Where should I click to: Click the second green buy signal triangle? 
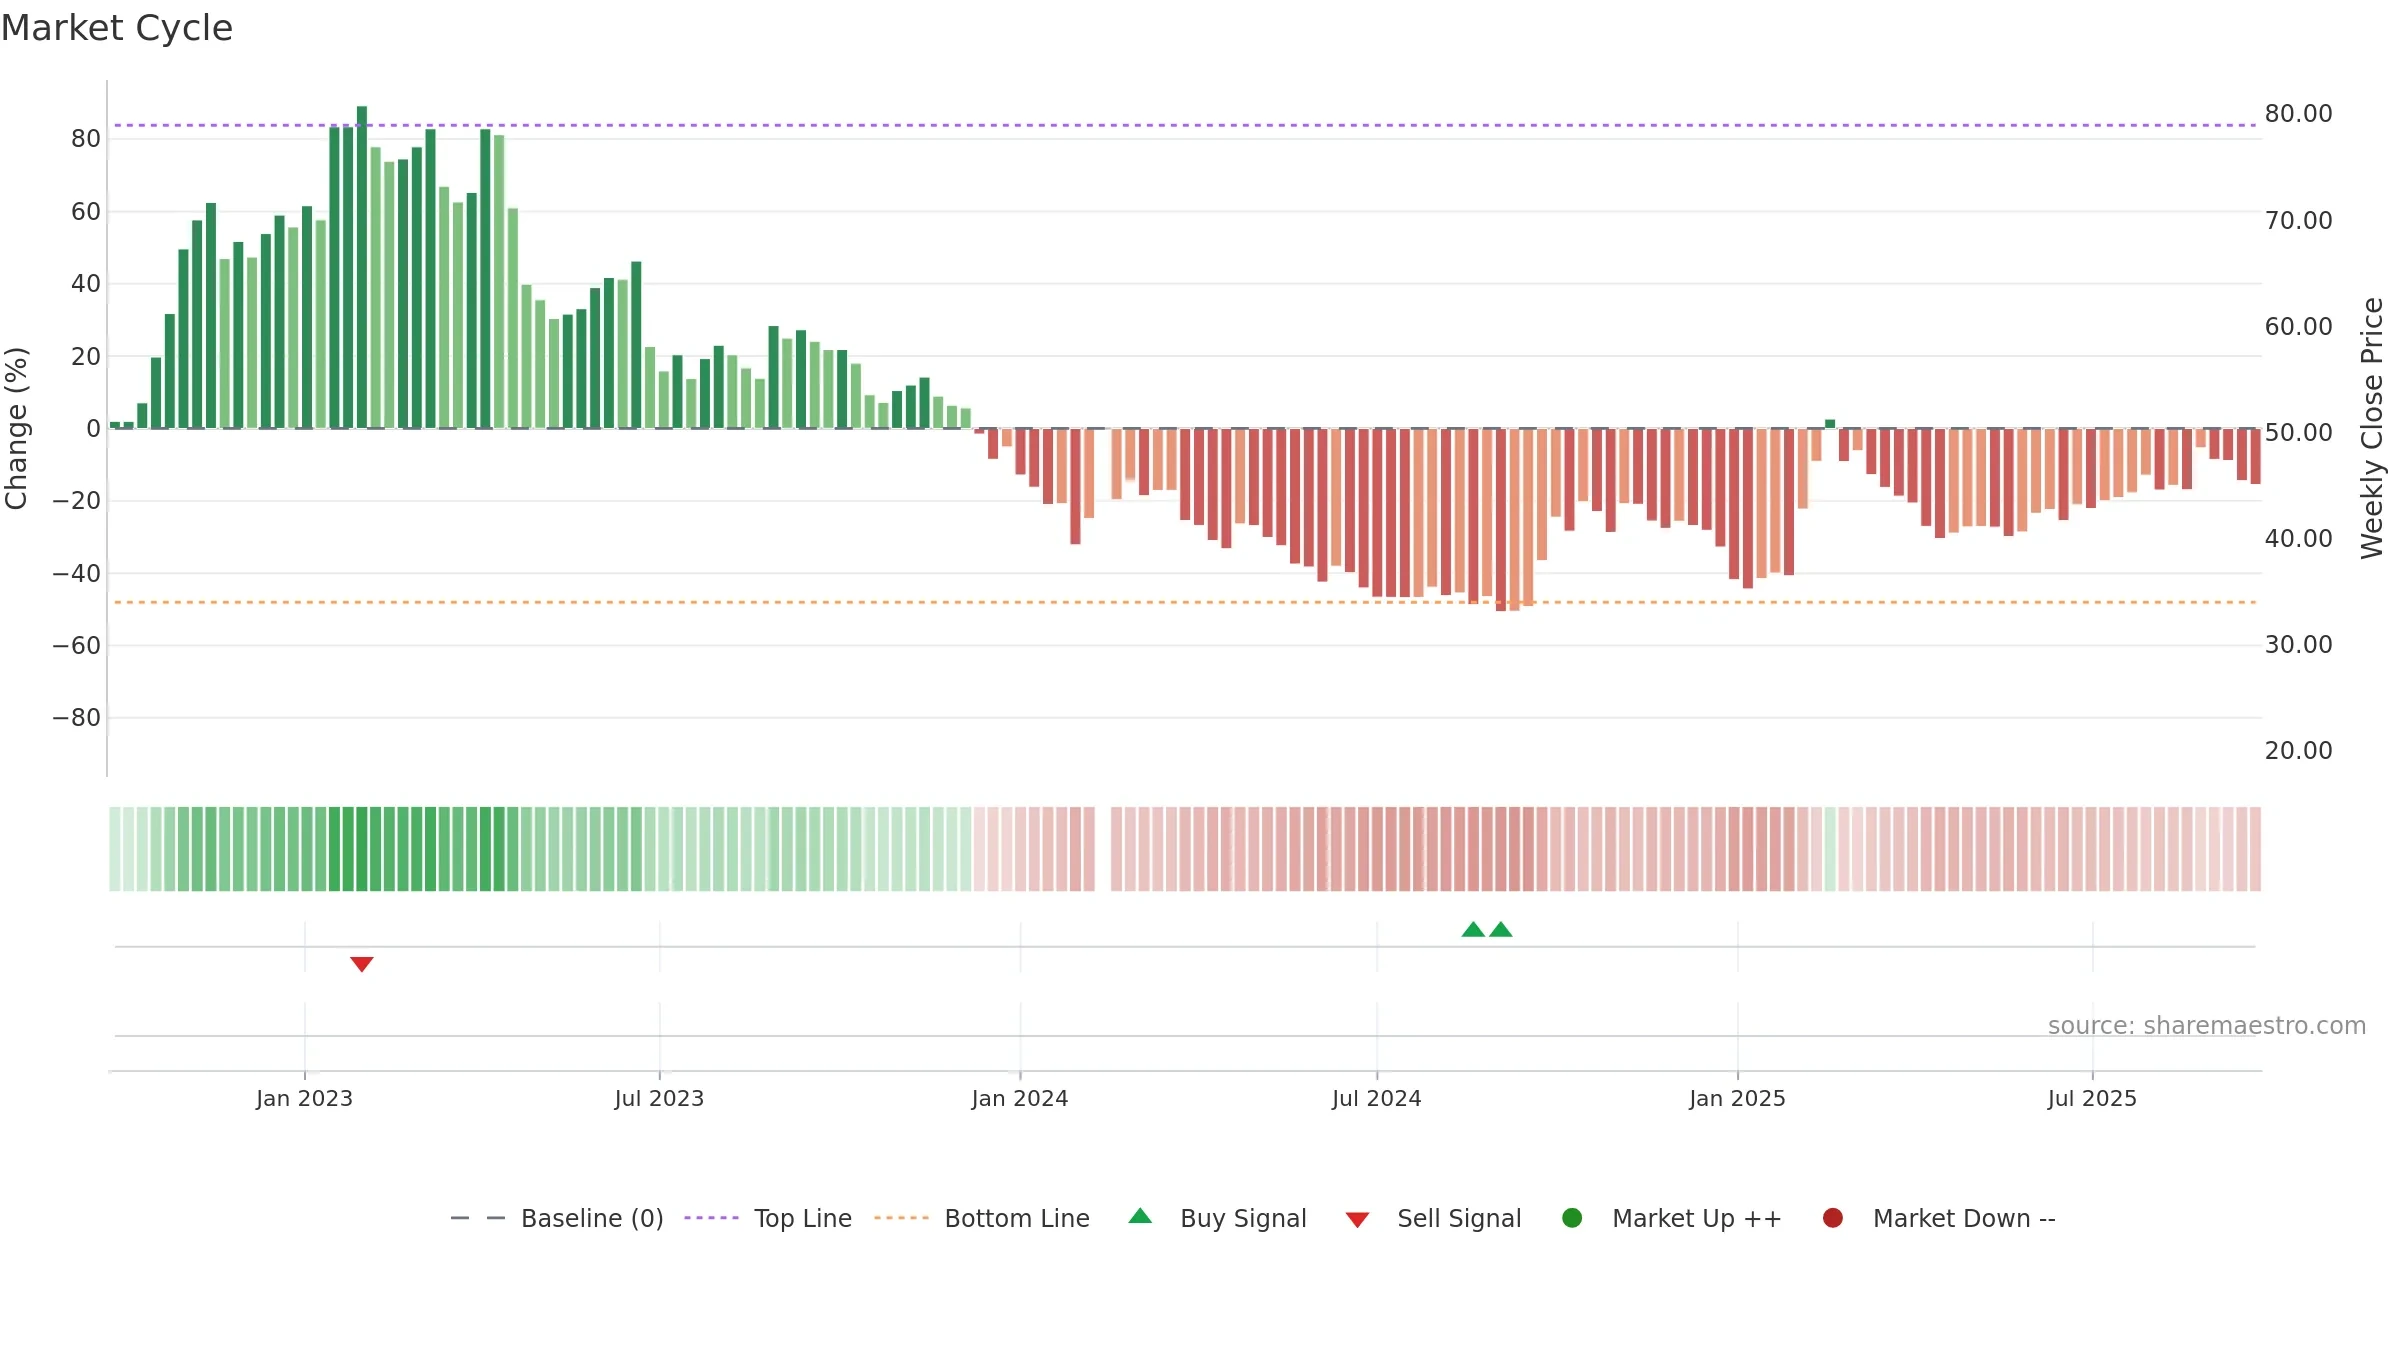coord(1501,929)
